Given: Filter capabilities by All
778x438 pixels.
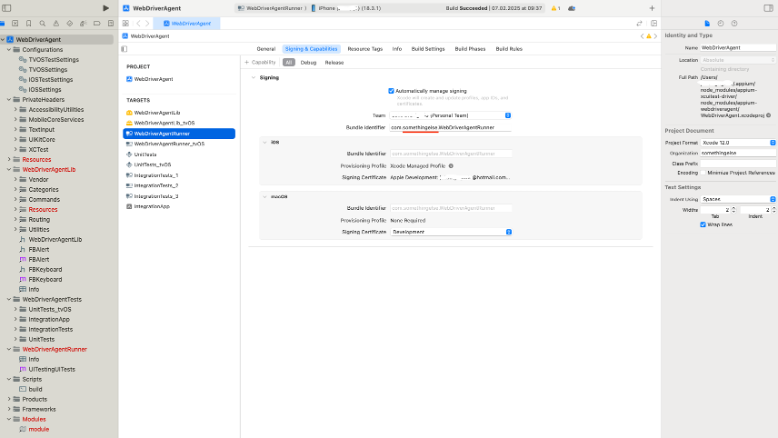Looking at the screenshot, I should click(289, 63).
